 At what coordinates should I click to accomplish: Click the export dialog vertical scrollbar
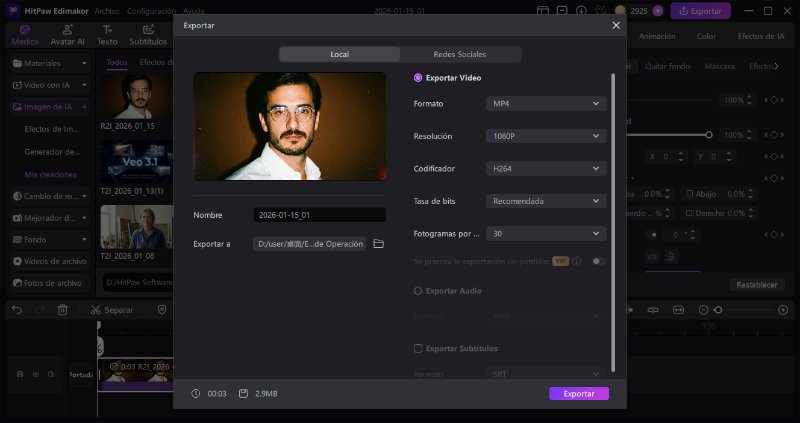pos(613,222)
